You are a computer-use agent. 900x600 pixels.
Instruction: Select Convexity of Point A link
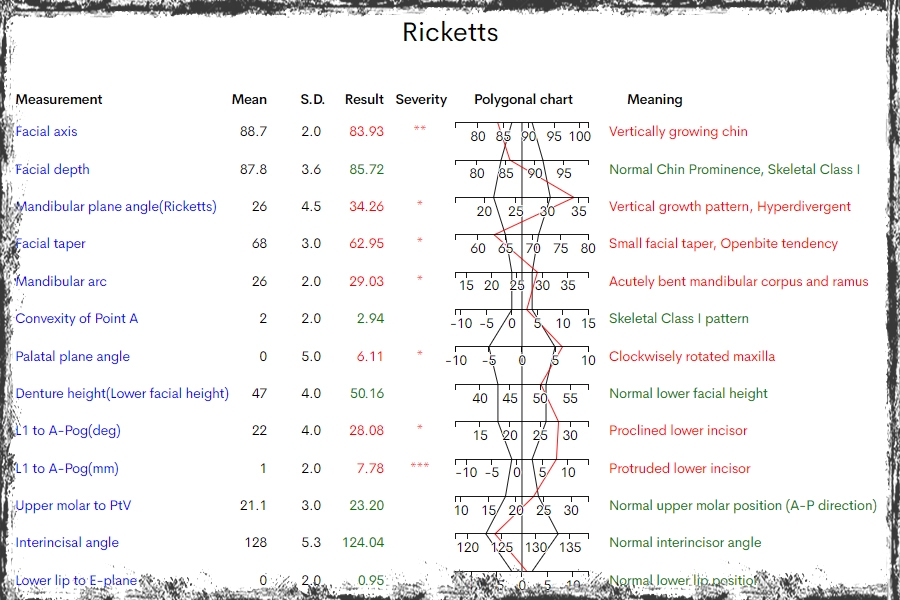(77, 319)
